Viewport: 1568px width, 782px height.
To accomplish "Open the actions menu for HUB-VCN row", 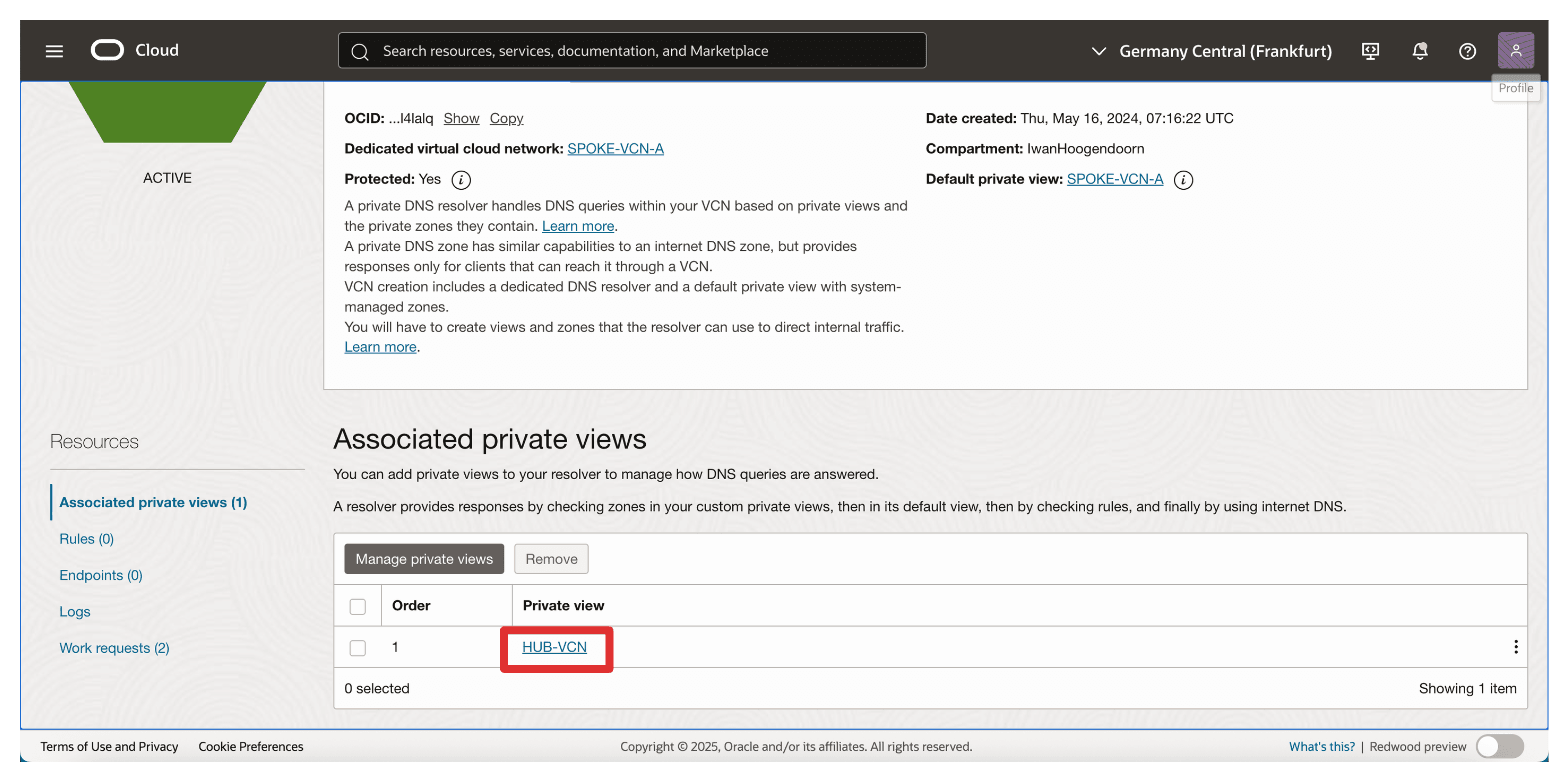I will coord(1516,647).
